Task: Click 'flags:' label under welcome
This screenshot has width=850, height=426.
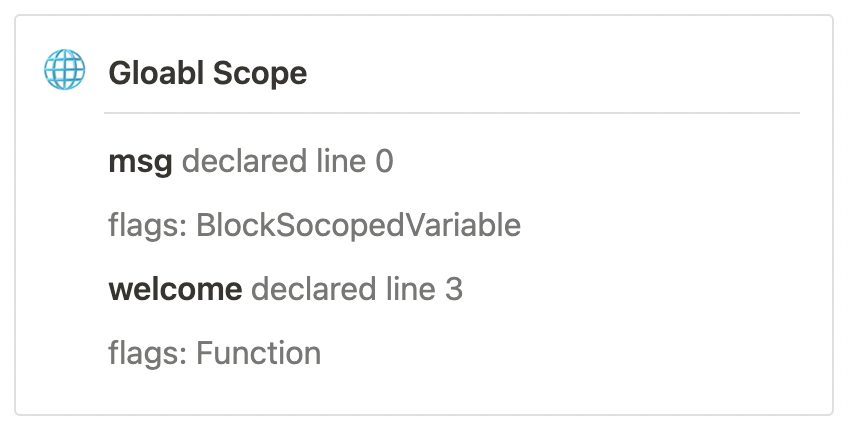Action: [147, 353]
